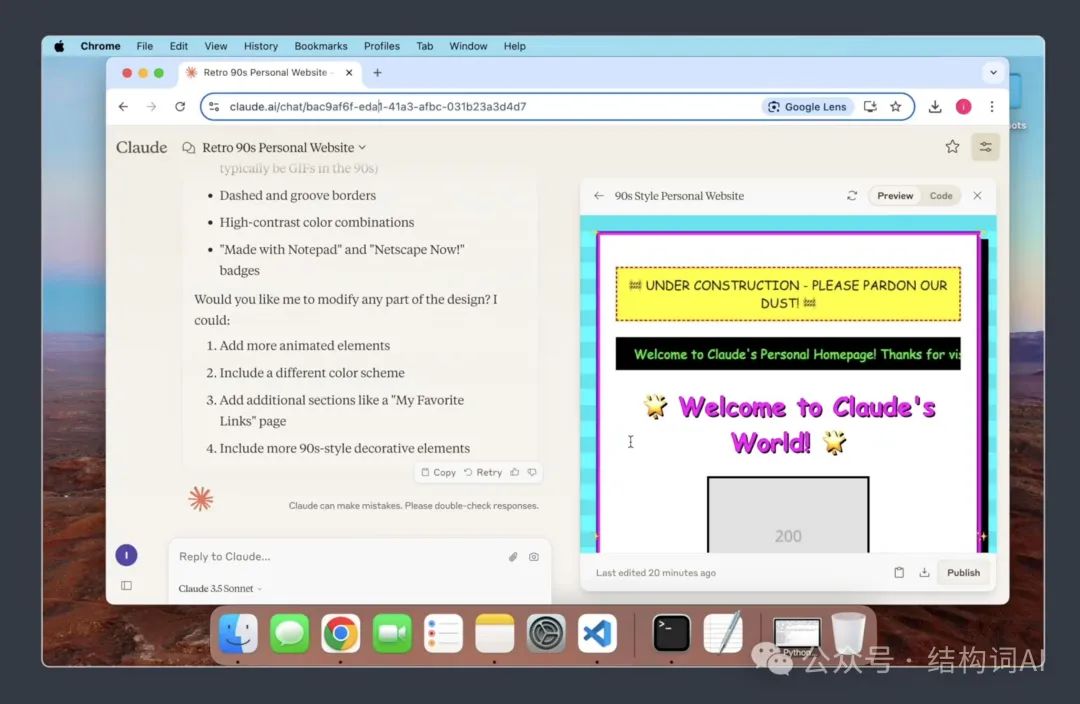Close the artifact panel
Screen dimensions: 1080x704
(977, 196)
